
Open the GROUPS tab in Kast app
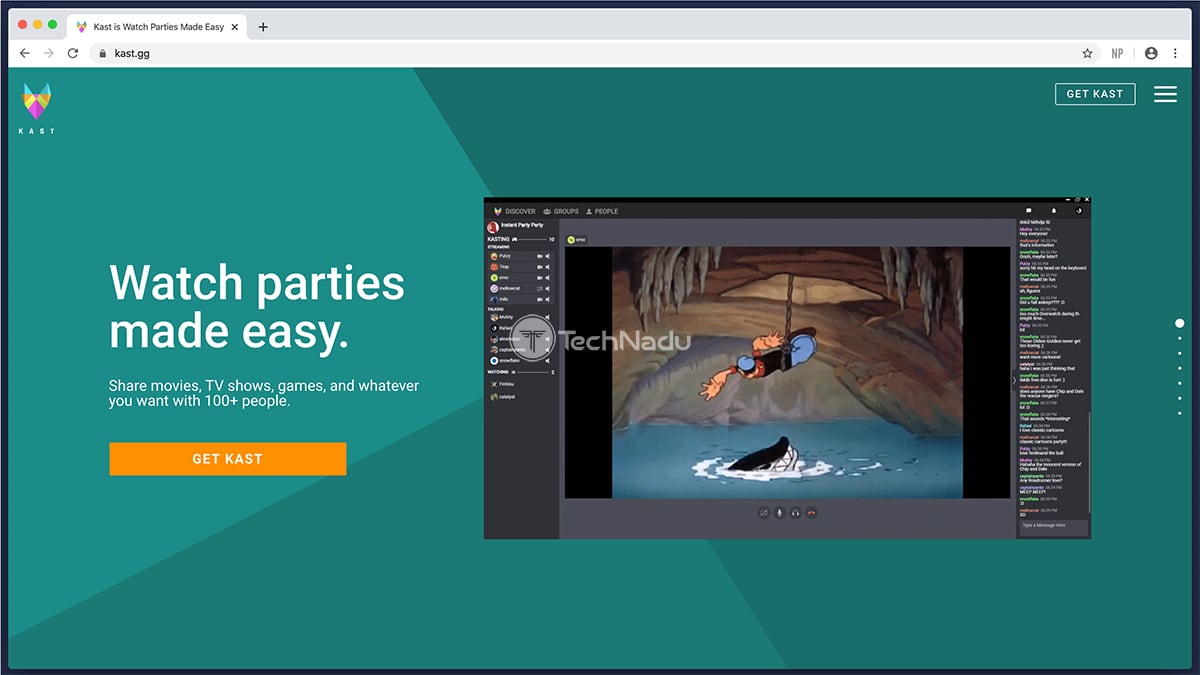coord(561,211)
